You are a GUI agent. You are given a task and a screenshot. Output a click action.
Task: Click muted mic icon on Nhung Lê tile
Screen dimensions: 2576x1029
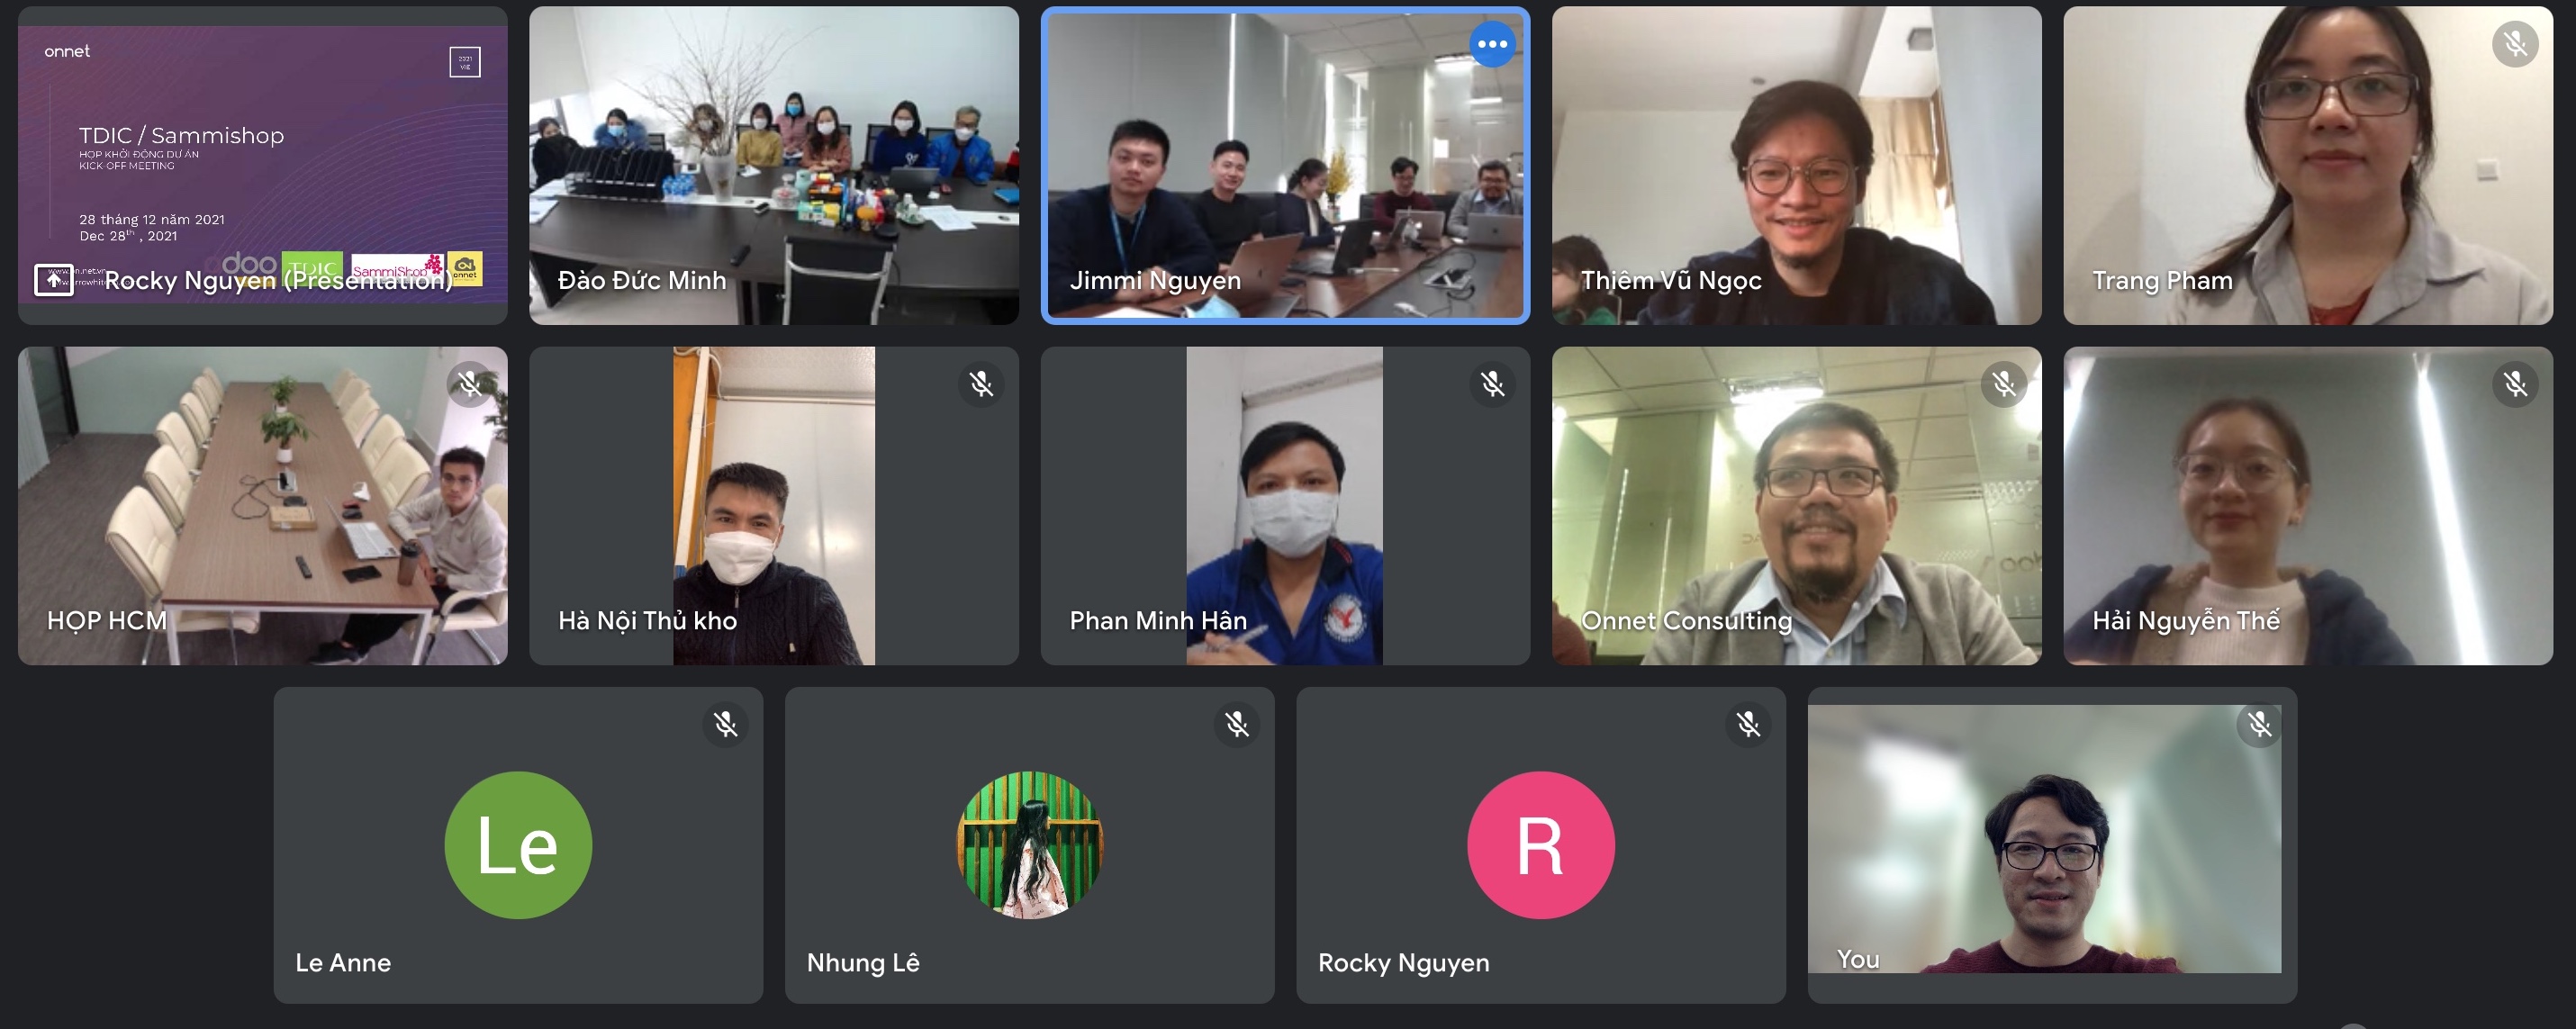(x=1237, y=724)
